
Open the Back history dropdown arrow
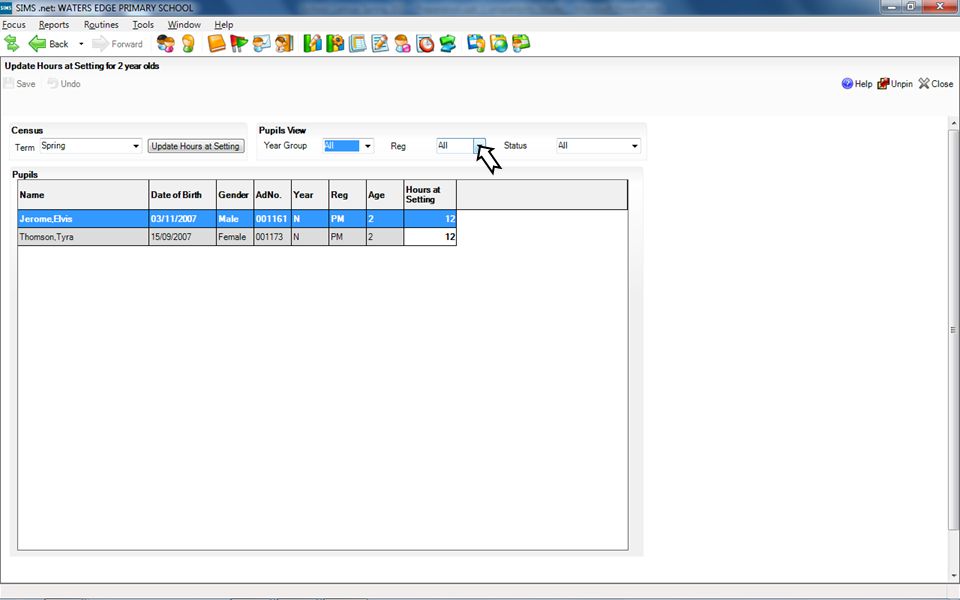coord(81,44)
